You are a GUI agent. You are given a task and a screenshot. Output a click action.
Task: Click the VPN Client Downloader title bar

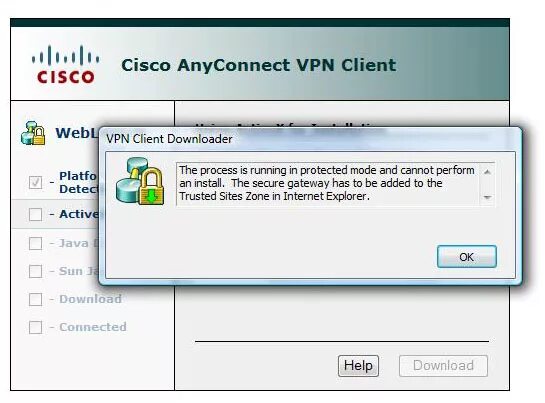309,139
